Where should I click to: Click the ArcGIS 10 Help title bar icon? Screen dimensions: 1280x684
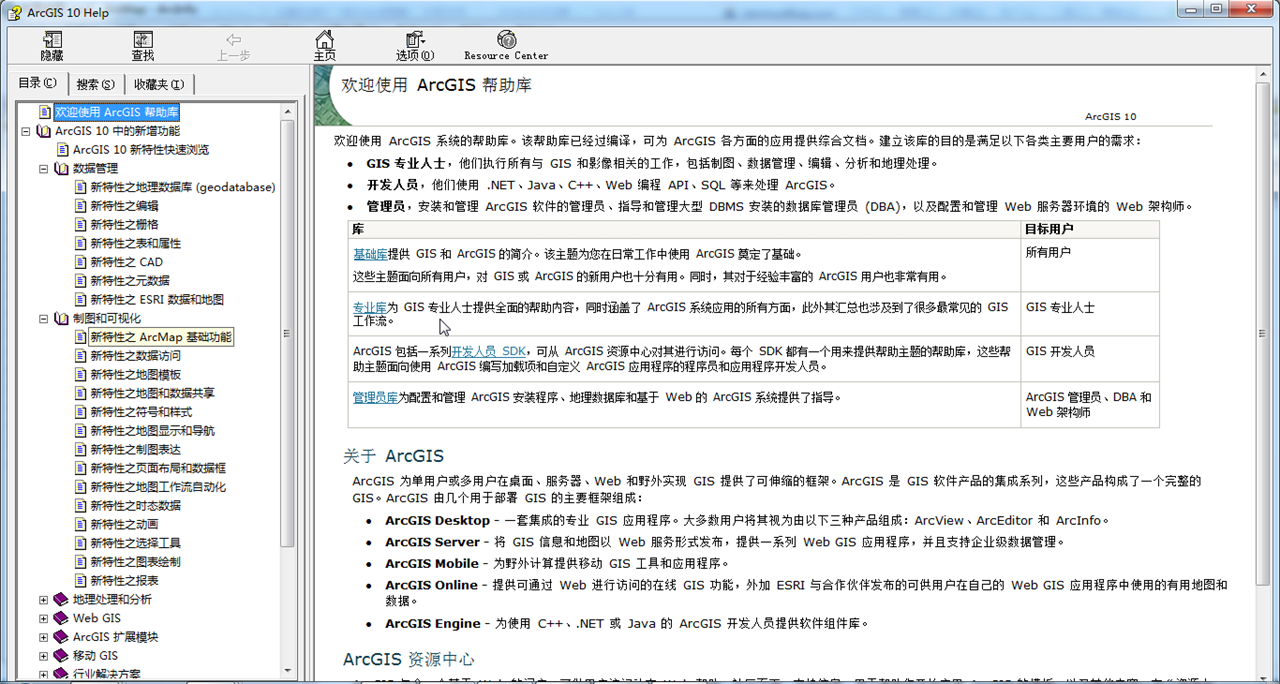[14, 11]
